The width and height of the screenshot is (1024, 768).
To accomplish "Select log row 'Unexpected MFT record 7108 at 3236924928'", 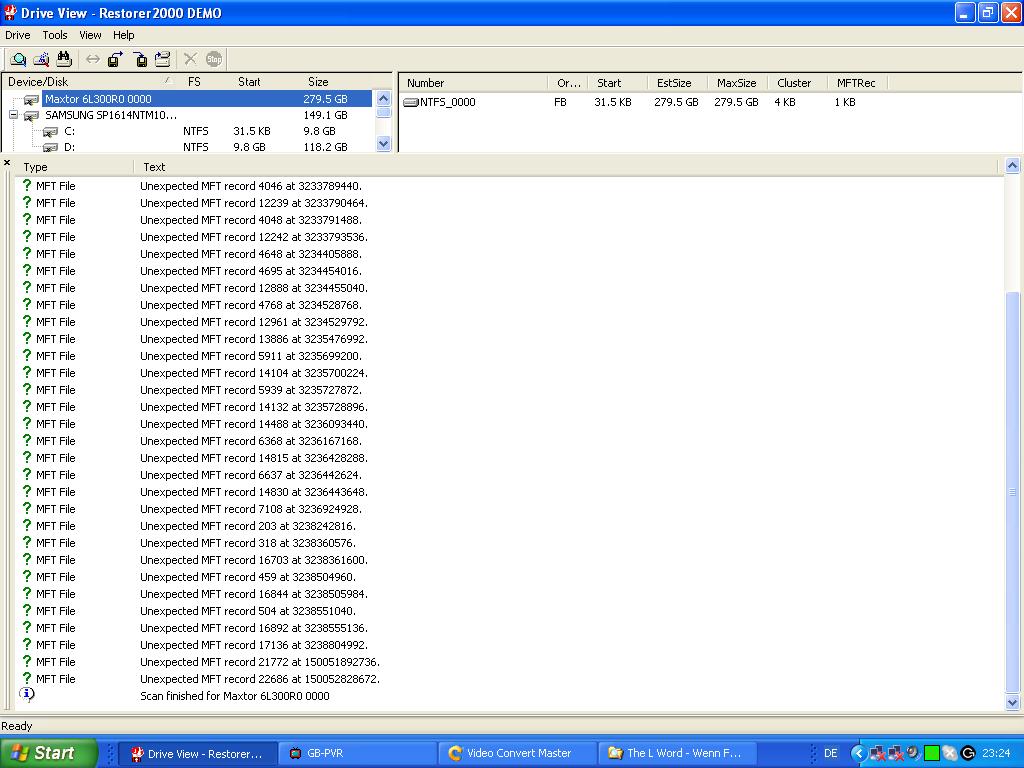I will point(251,509).
